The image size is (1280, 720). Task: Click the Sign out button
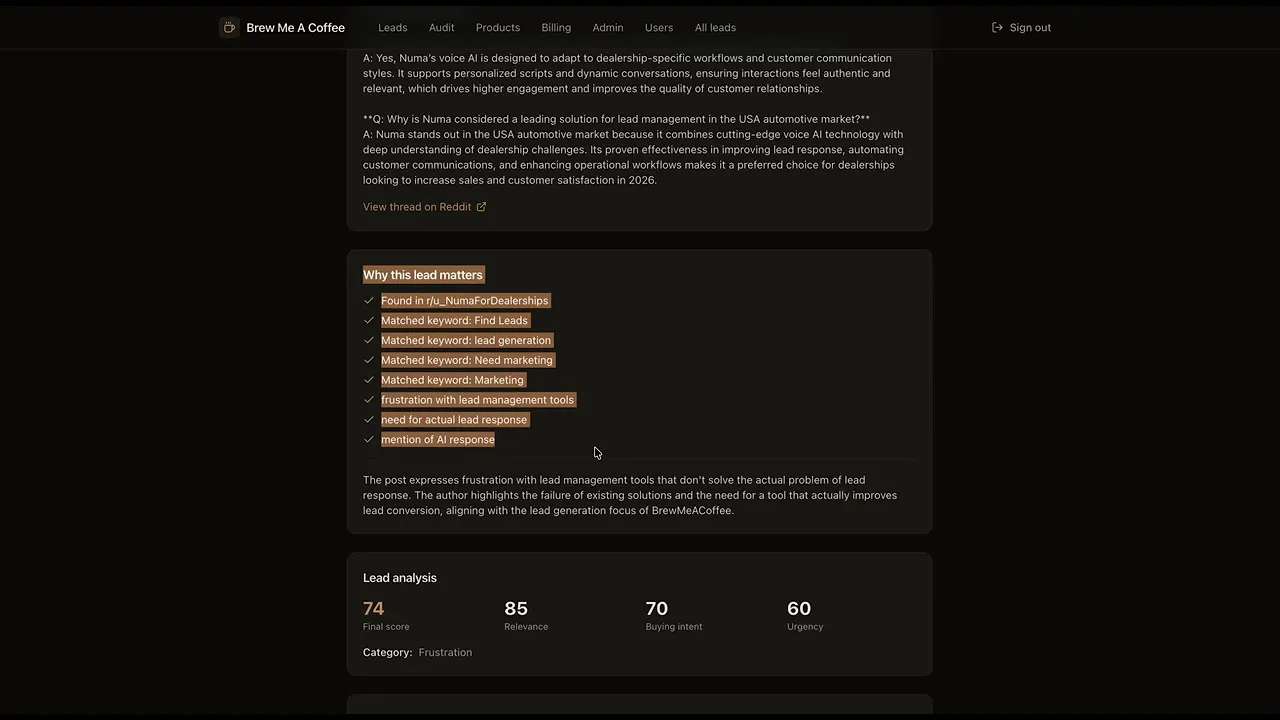point(1021,28)
